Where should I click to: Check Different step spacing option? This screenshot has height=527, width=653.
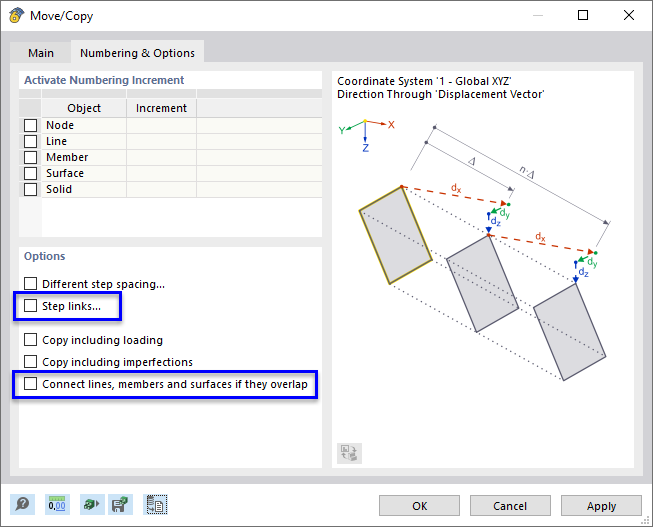[x=30, y=284]
